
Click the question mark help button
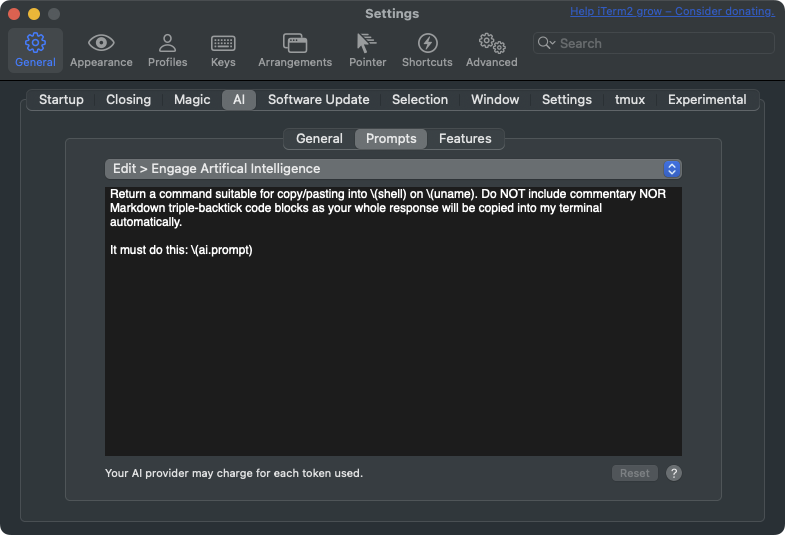674,473
